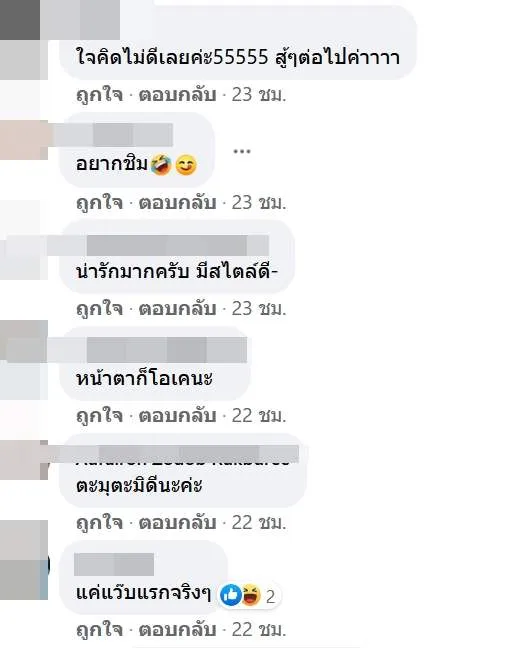This screenshot has height=648, width=505.
Task: Like the comment หน้าตาก็โอเคนะ
Action: coord(100,416)
